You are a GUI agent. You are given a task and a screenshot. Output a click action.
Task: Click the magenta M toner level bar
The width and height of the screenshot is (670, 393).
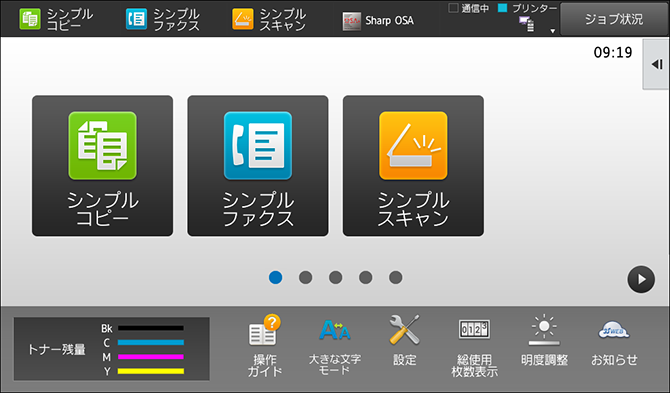click(x=151, y=357)
